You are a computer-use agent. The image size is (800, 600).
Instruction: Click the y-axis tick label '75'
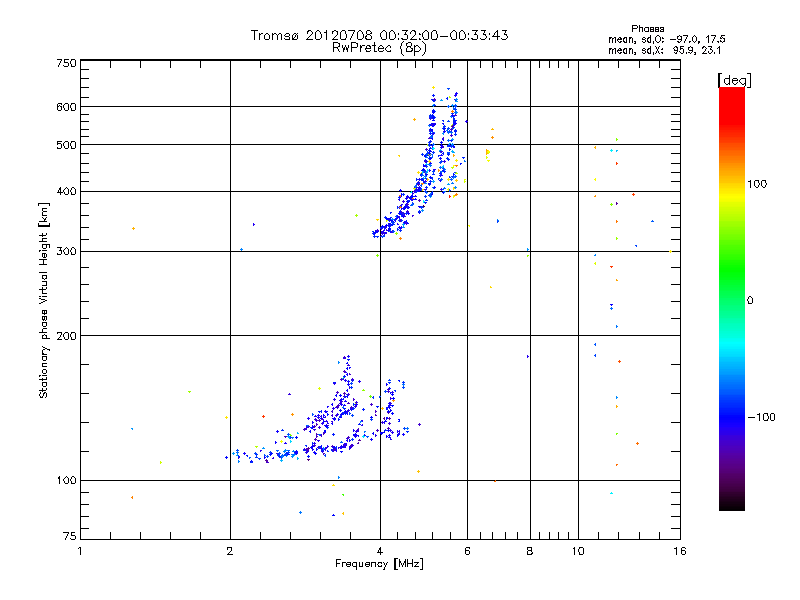click(x=70, y=536)
